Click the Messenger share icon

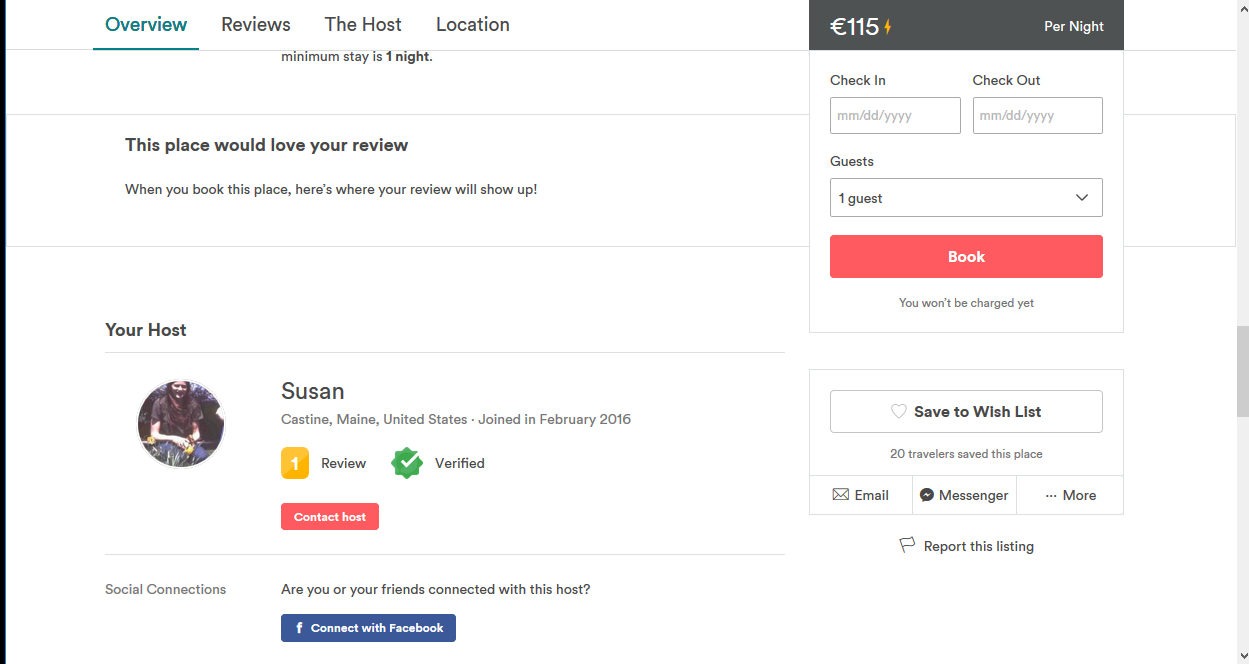pyautogui.click(x=927, y=495)
